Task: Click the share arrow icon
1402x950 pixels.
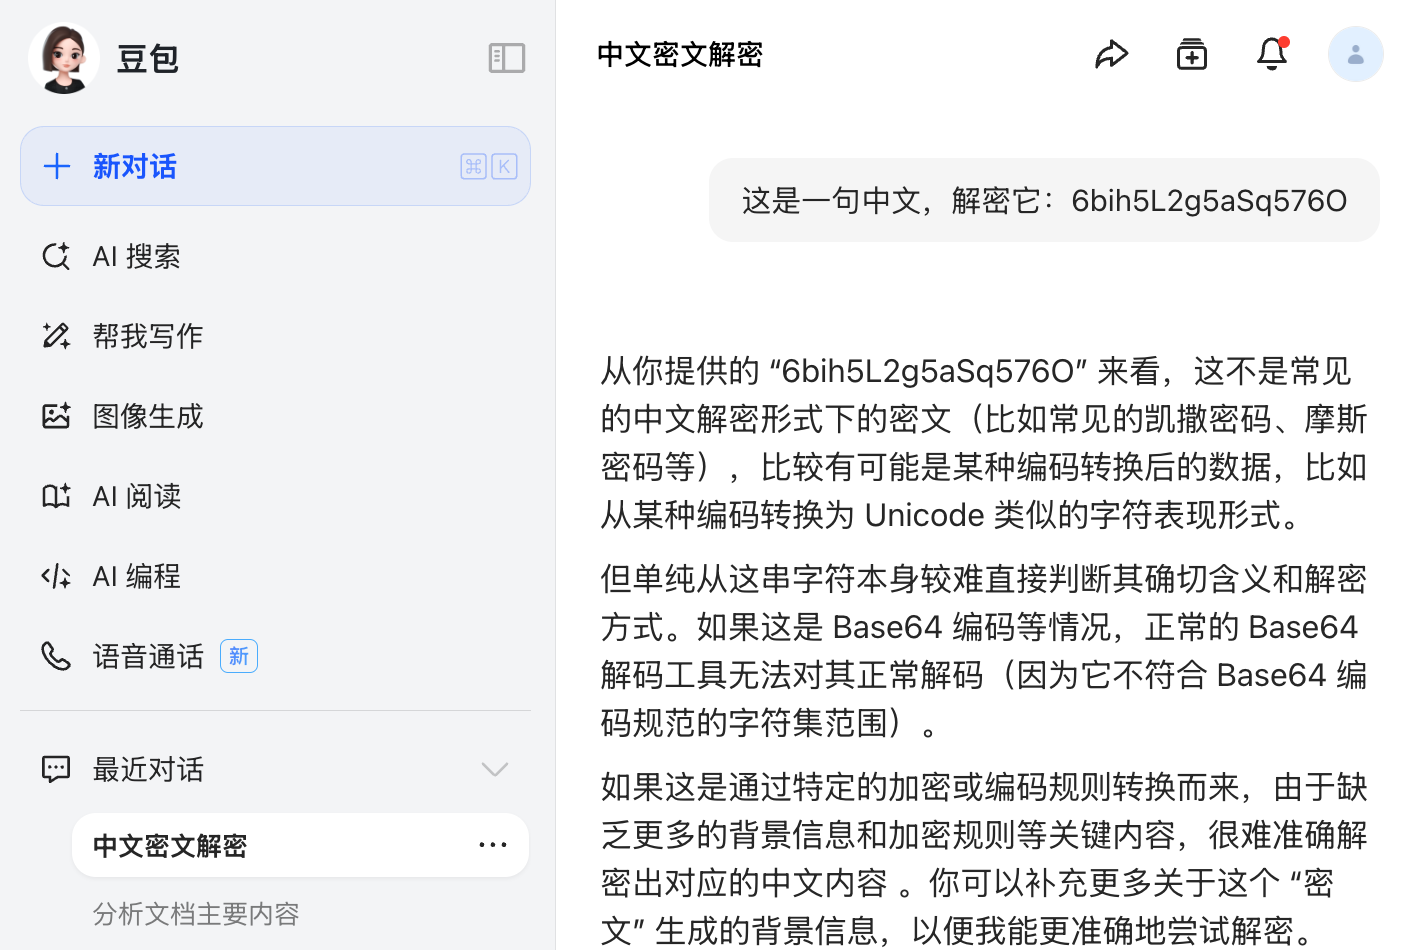Action: point(1111,54)
